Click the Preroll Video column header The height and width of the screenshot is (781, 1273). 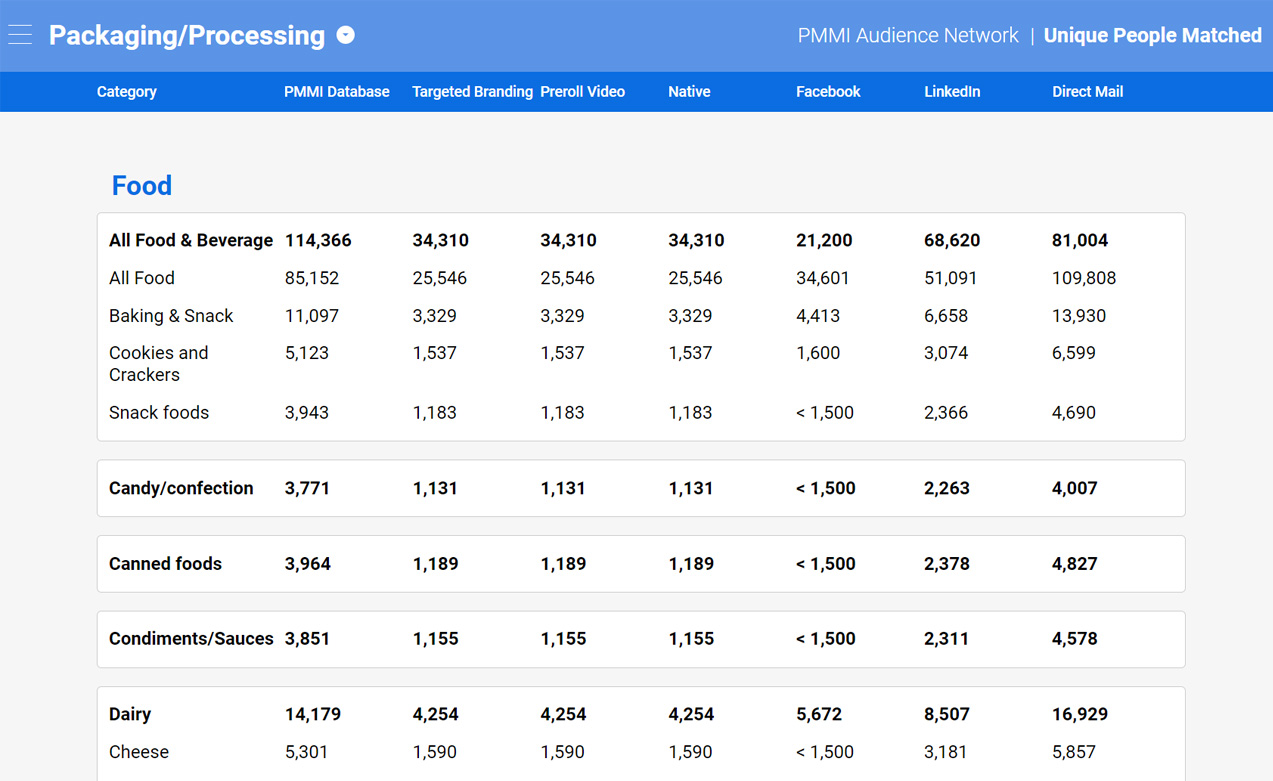pos(583,92)
